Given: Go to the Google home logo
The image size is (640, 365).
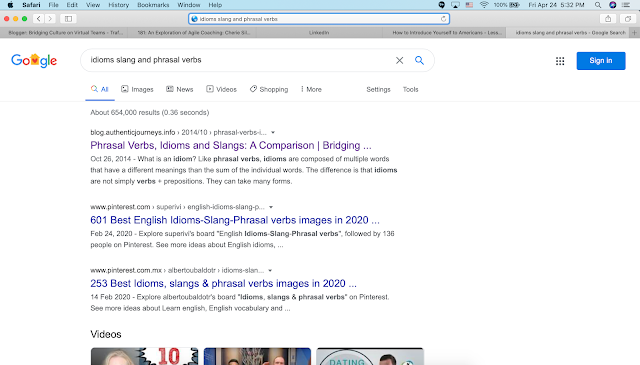Looking at the screenshot, I should [34, 60].
